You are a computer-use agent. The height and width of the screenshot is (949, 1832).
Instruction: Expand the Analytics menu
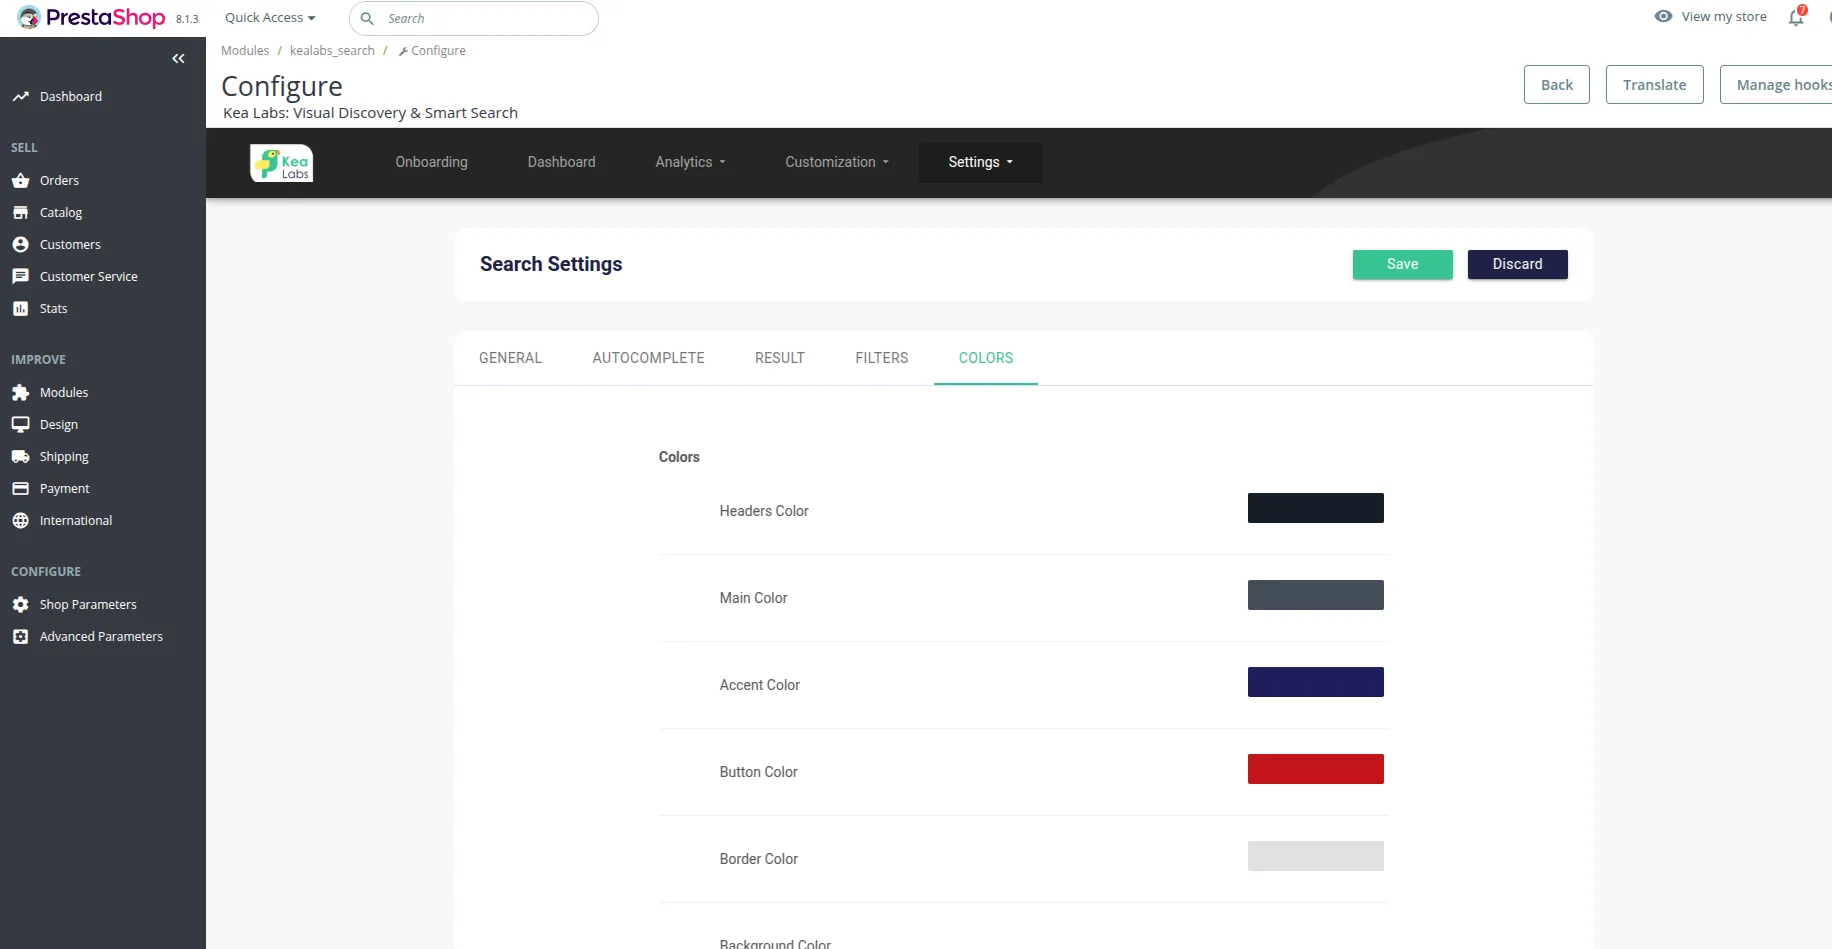click(x=690, y=162)
